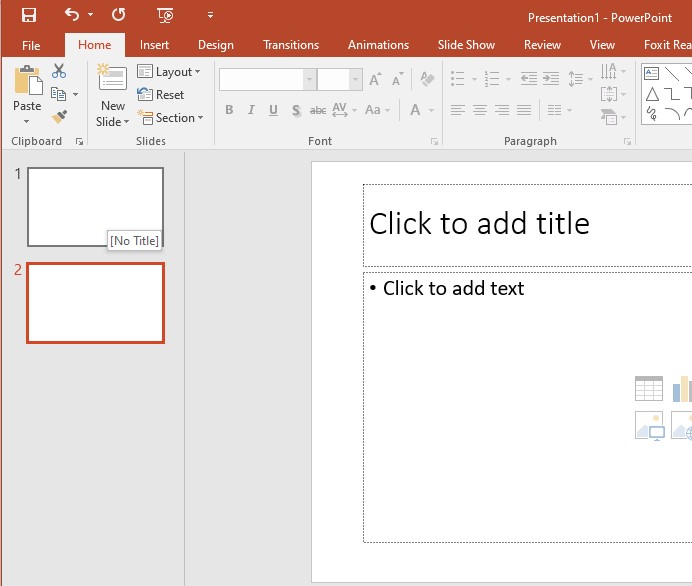Toggle text Shadow
Screen dimensions: 692x586
point(296,110)
